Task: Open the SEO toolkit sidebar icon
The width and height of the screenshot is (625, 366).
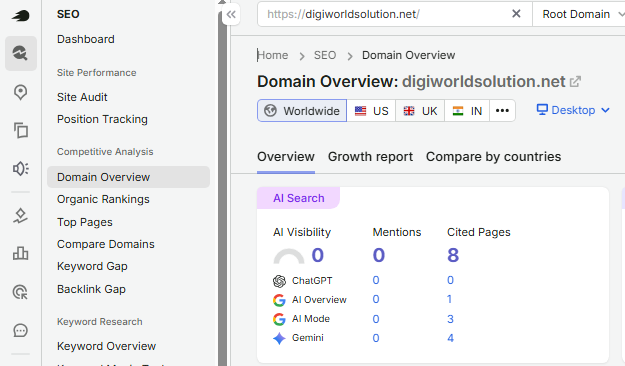Action: tap(21, 53)
